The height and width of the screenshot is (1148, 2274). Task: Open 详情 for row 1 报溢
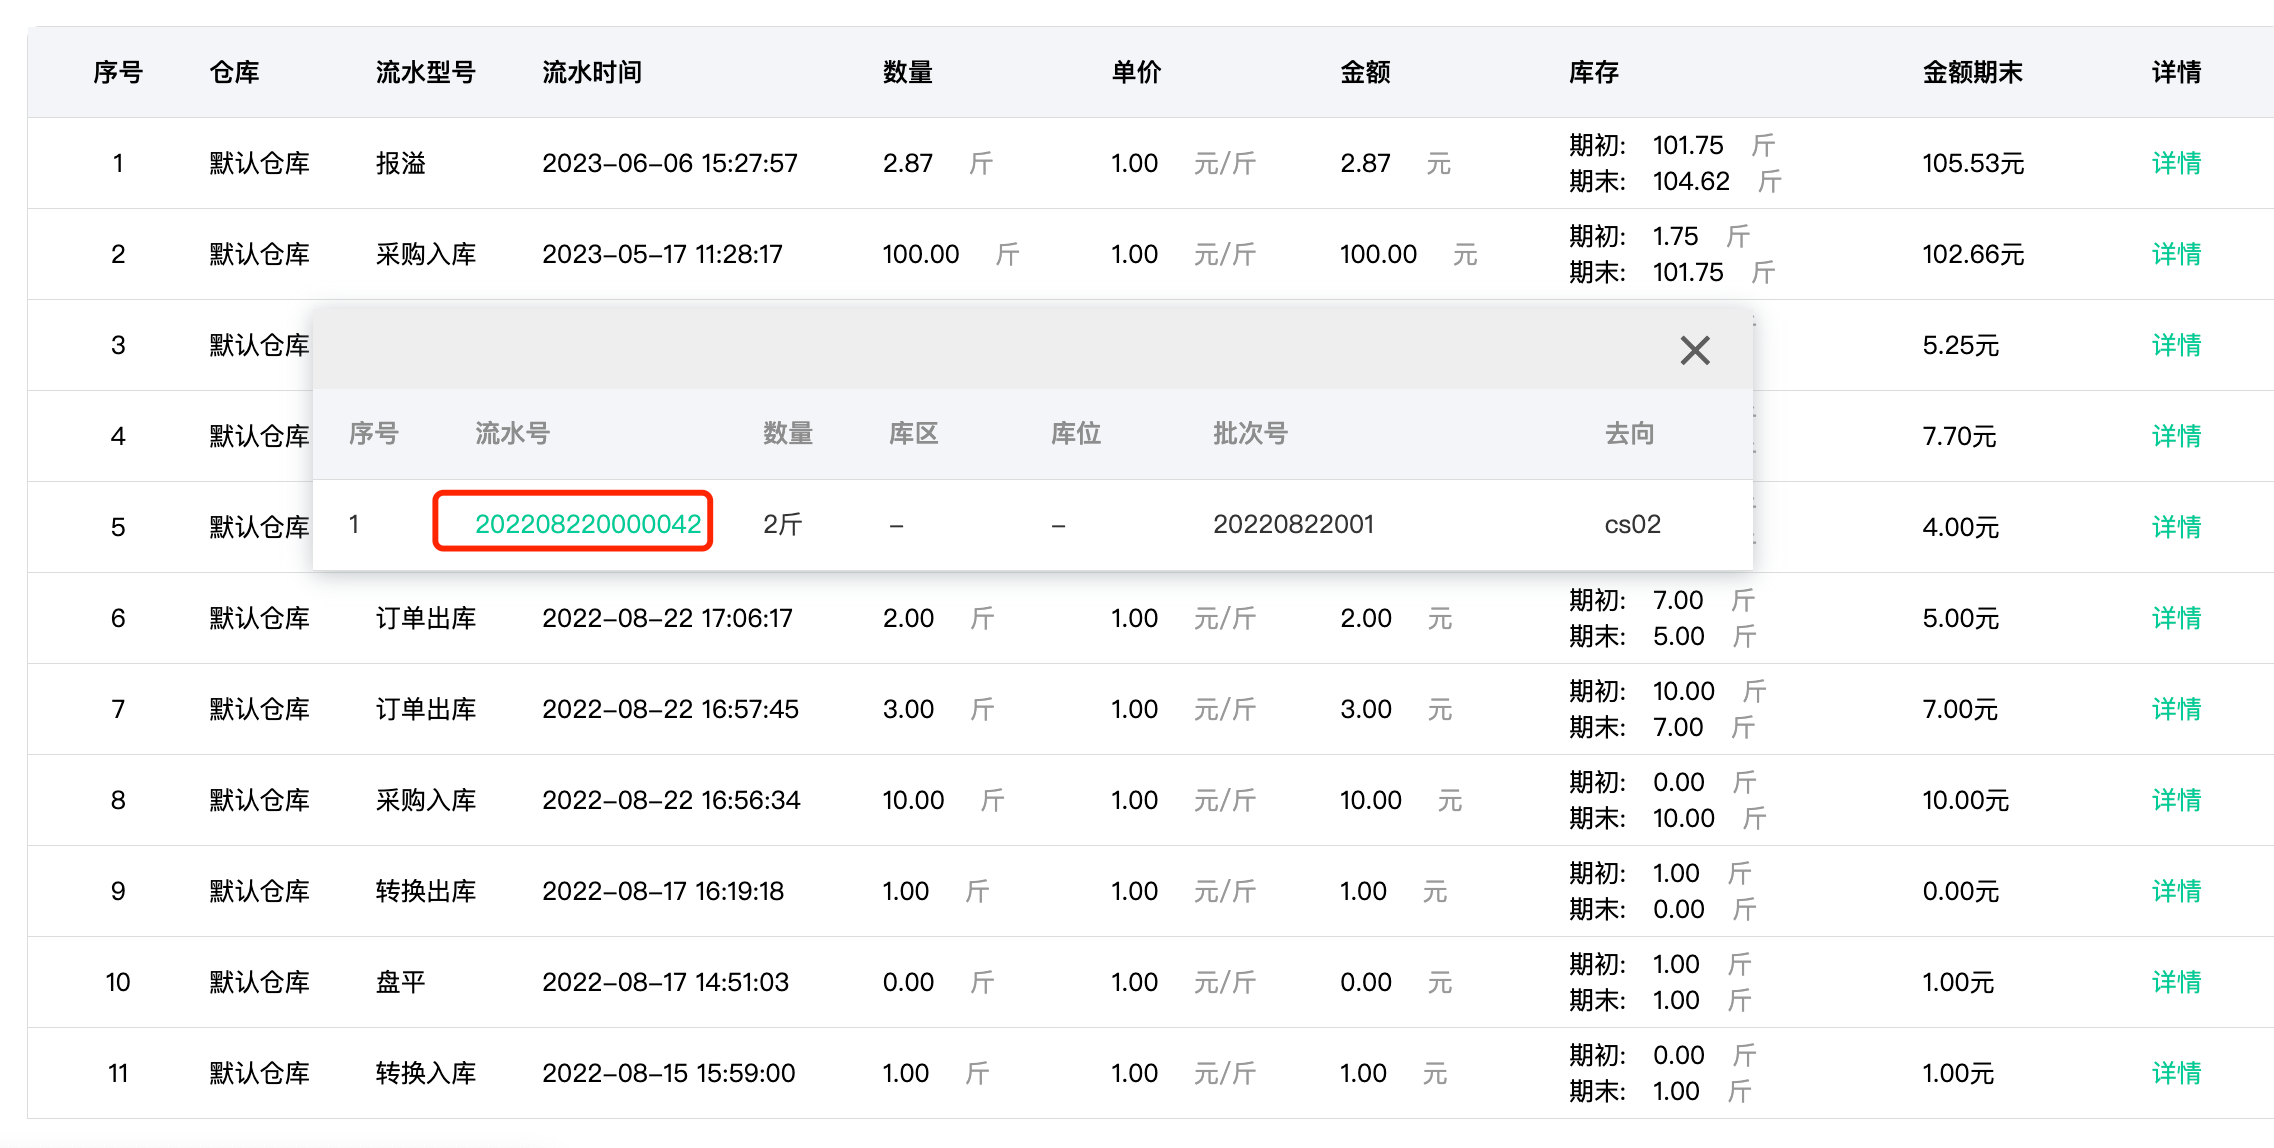point(2176,163)
